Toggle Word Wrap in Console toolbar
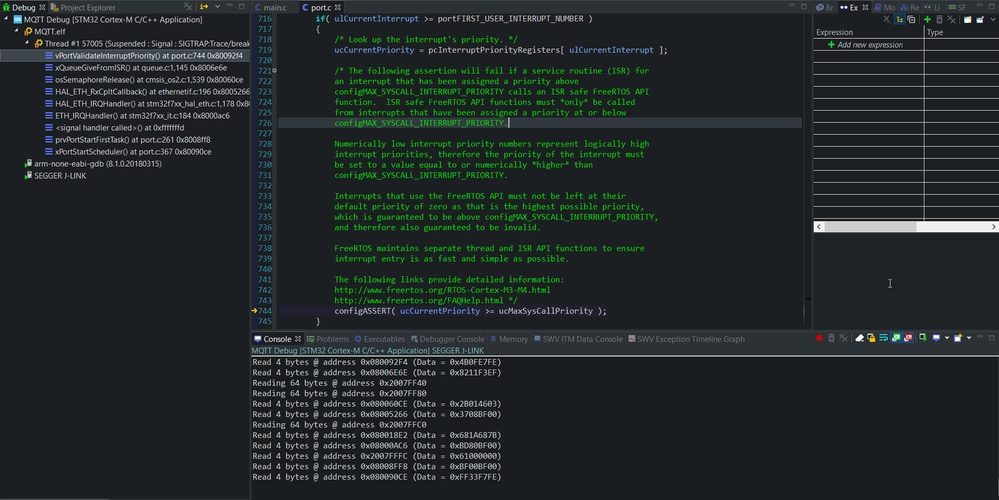Viewport: 999px width, 500px height. [x=884, y=338]
